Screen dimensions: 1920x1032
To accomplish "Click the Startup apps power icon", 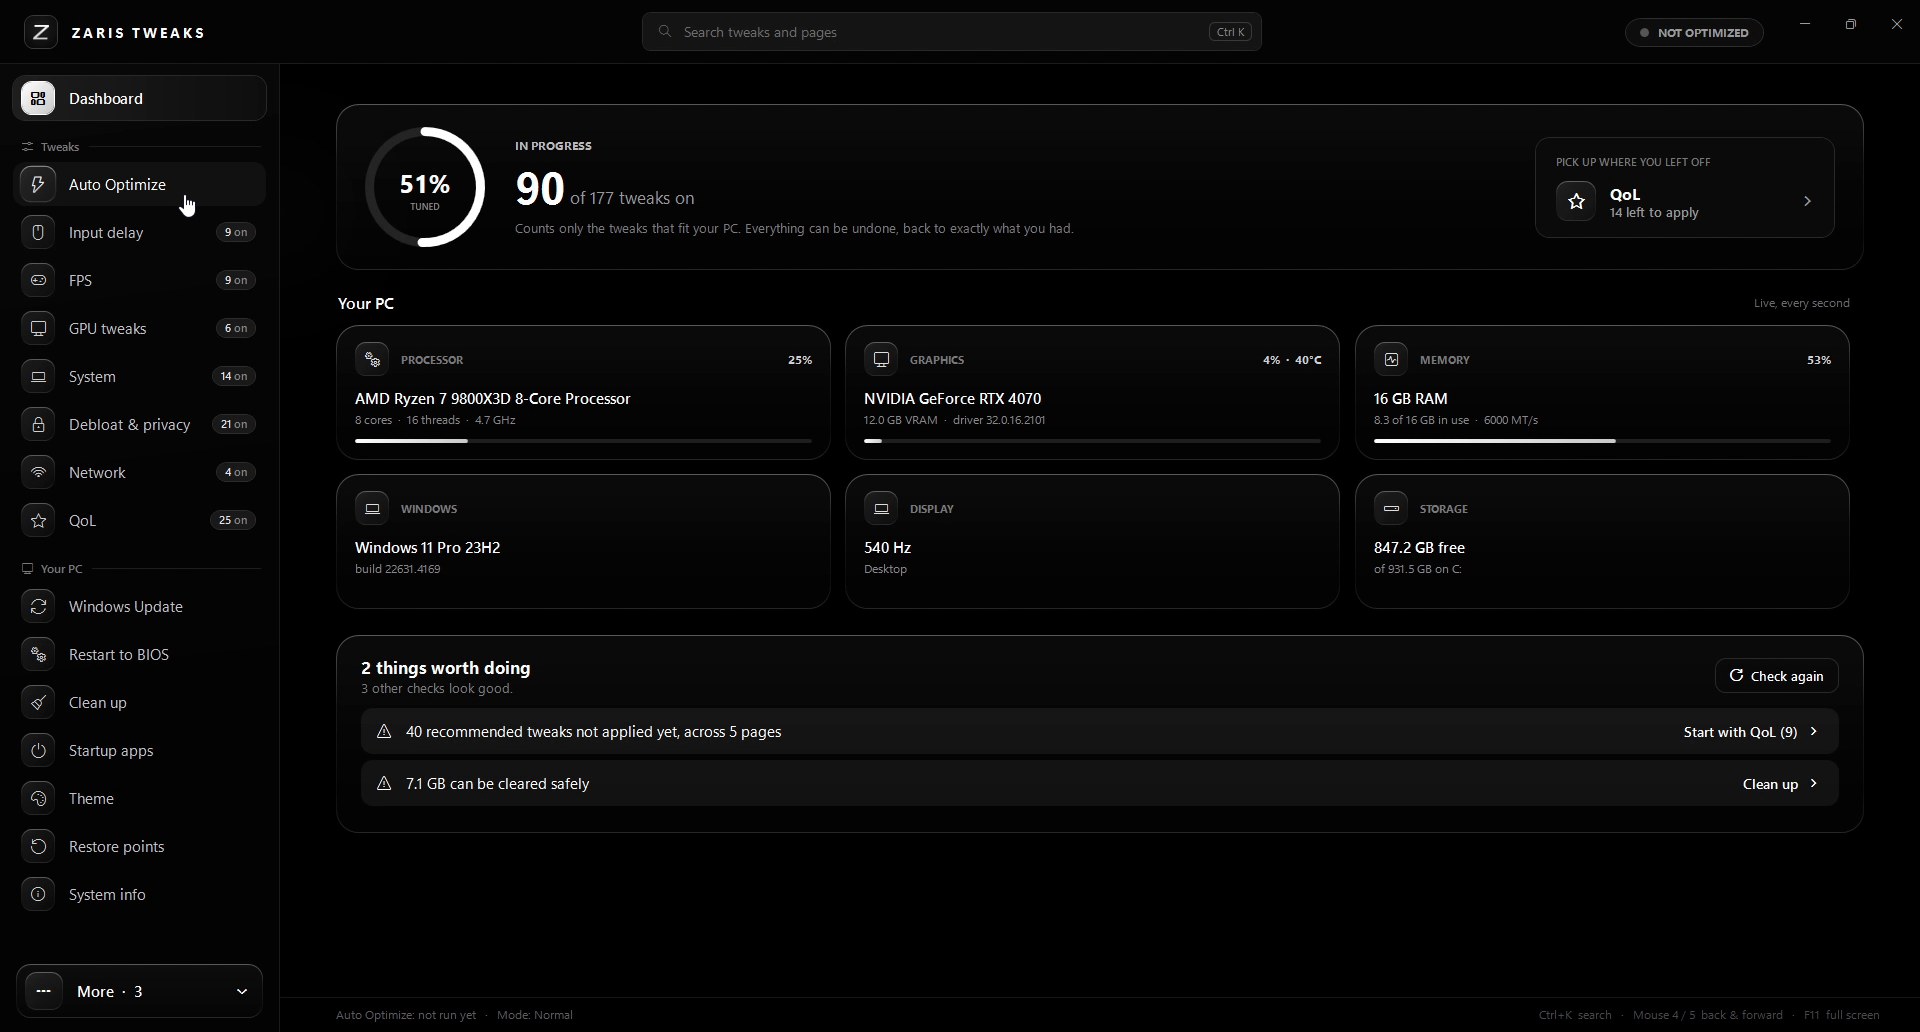I will click(x=38, y=751).
